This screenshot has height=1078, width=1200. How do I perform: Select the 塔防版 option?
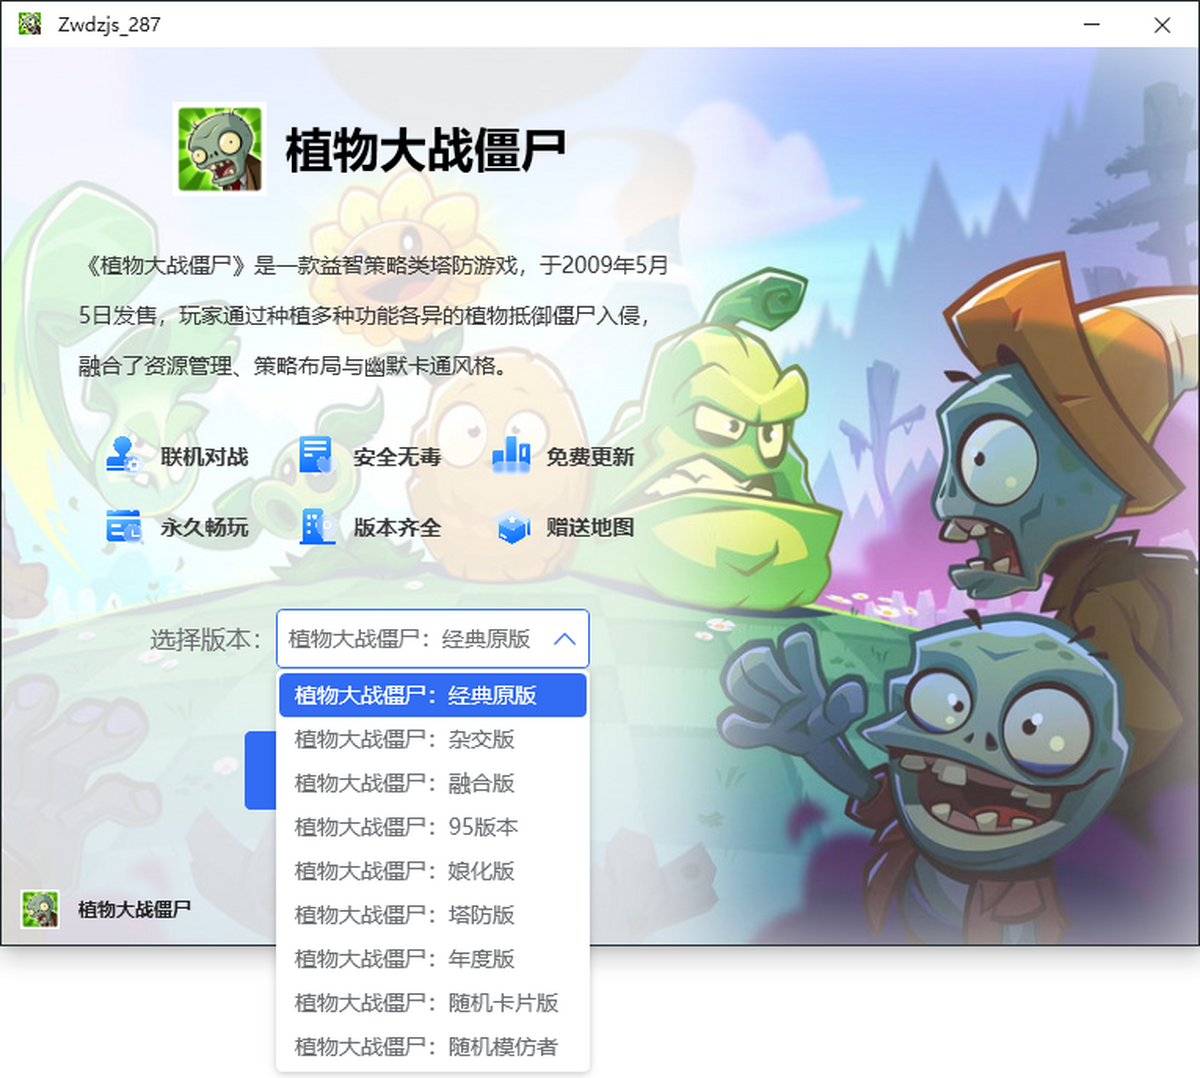click(432, 915)
